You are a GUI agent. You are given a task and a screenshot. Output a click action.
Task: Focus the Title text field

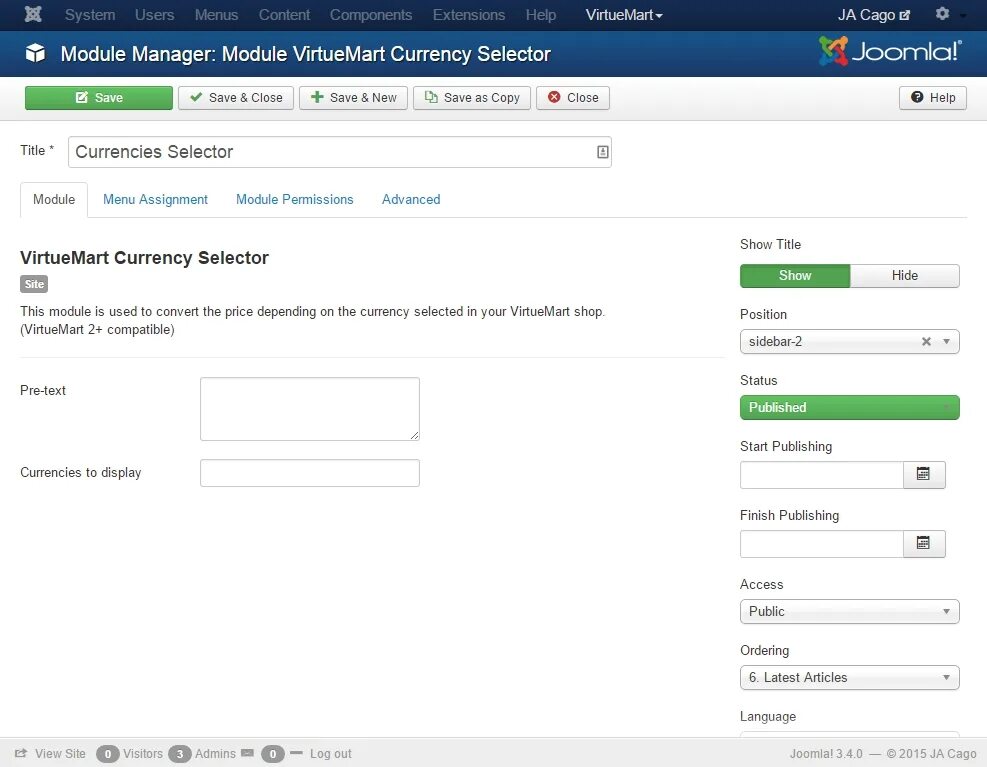pyautogui.click(x=340, y=152)
